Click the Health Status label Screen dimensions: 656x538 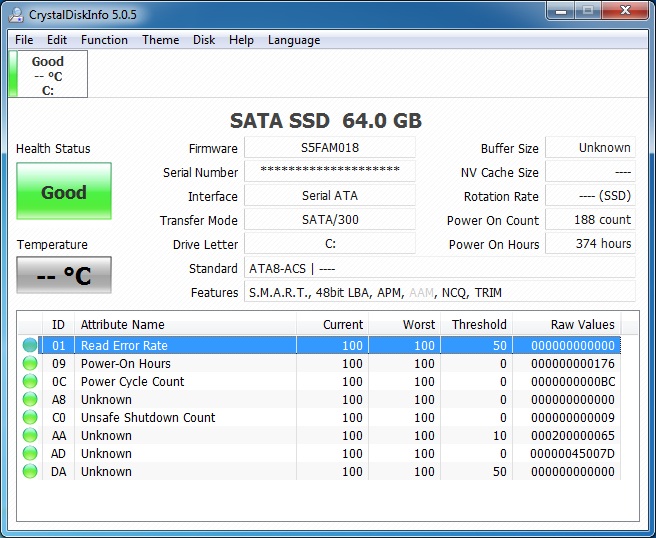point(53,149)
